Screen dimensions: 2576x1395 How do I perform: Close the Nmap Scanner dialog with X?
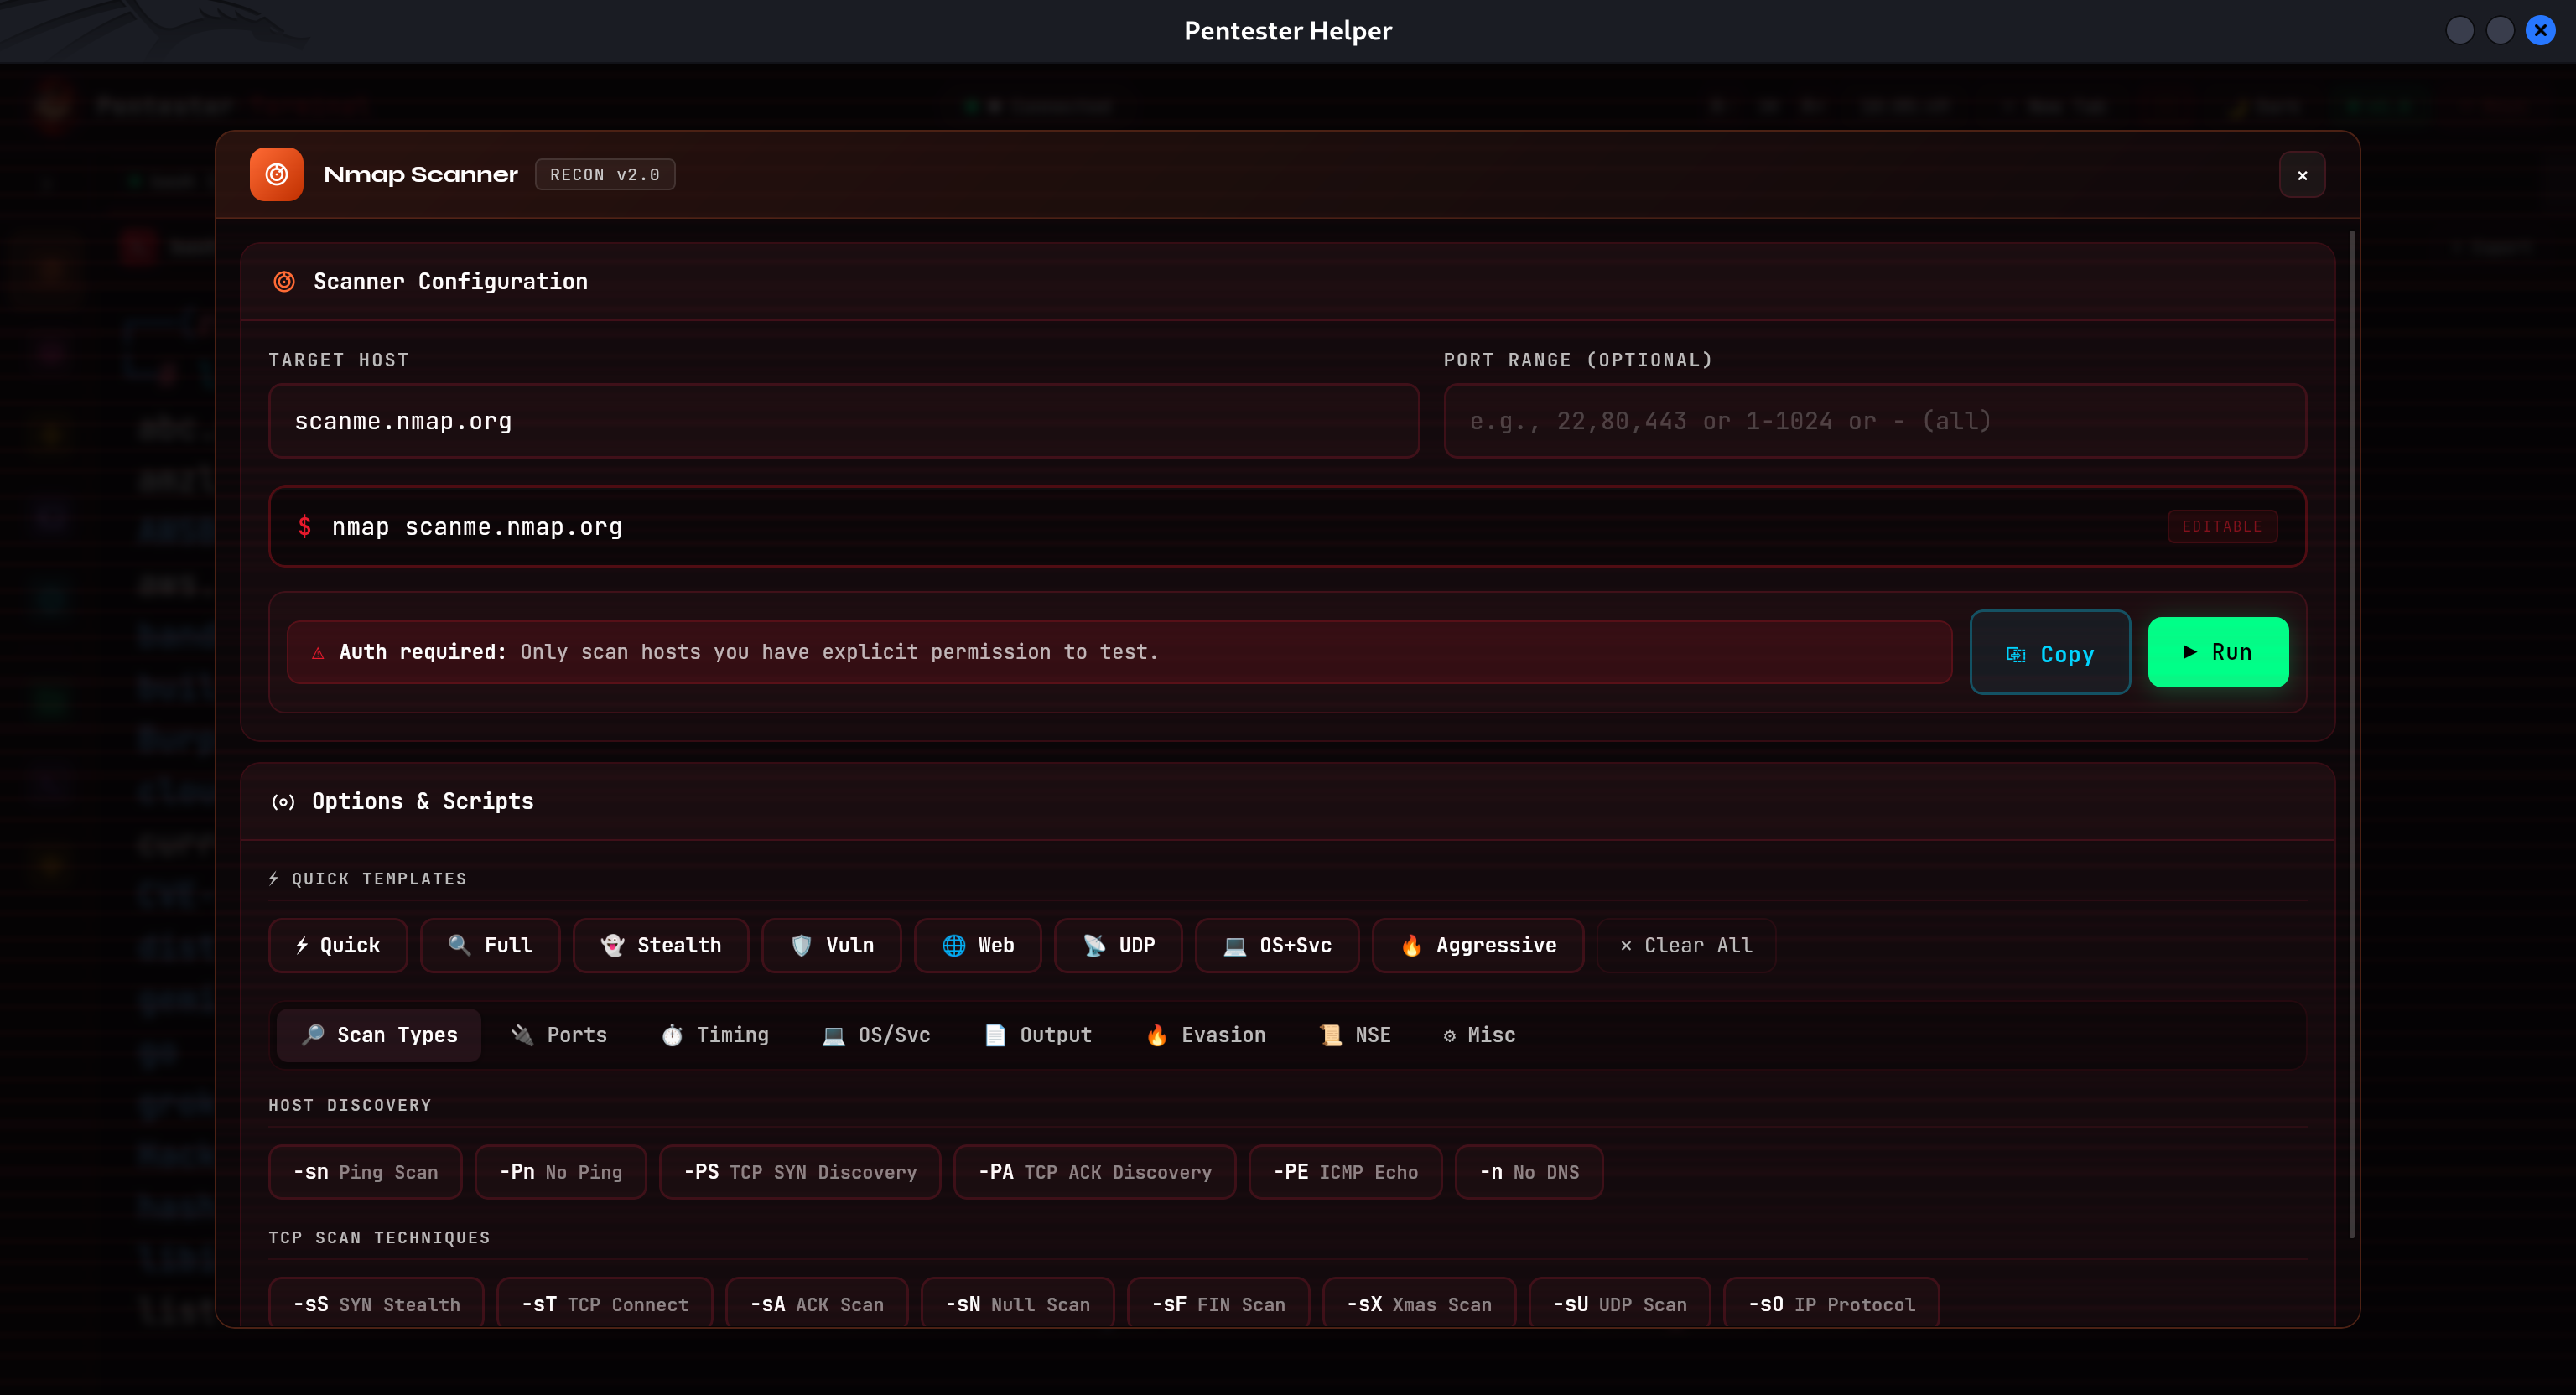click(2301, 175)
